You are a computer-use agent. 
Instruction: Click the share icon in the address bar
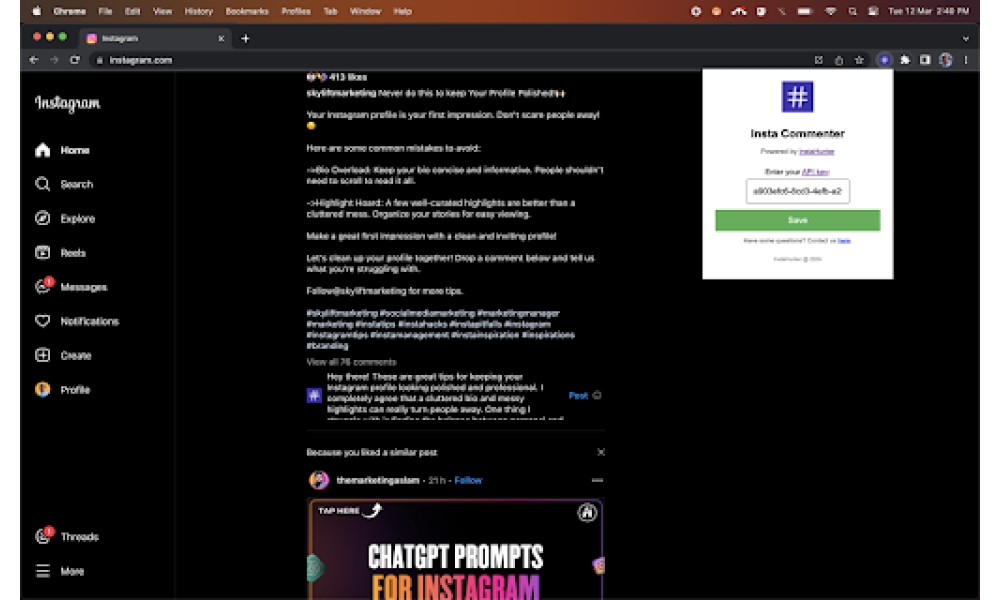pyautogui.click(x=839, y=60)
